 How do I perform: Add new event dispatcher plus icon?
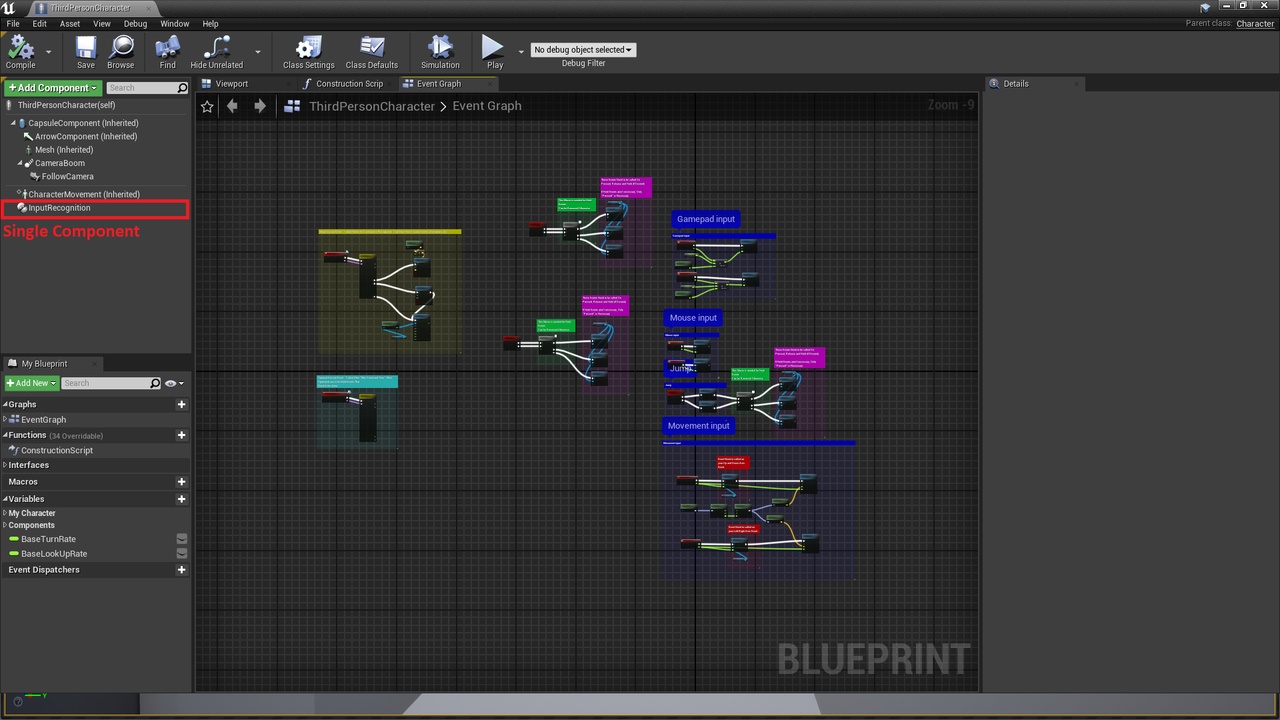point(181,570)
